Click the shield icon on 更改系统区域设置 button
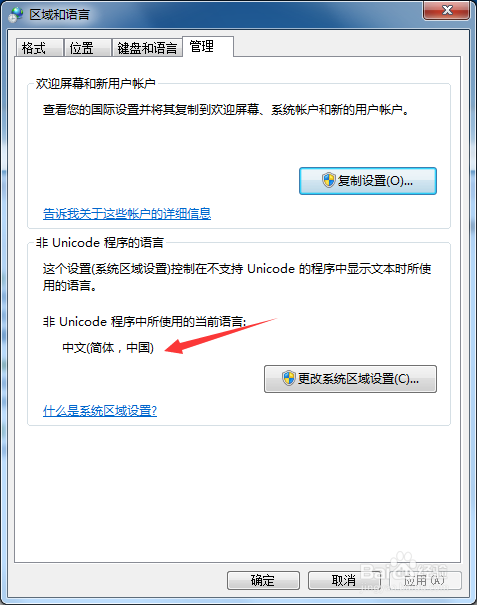 point(288,378)
